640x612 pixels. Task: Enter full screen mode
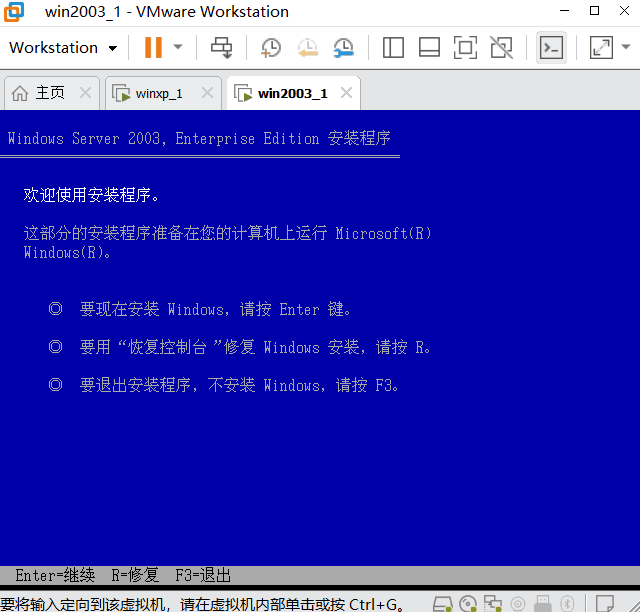tap(465, 47)
